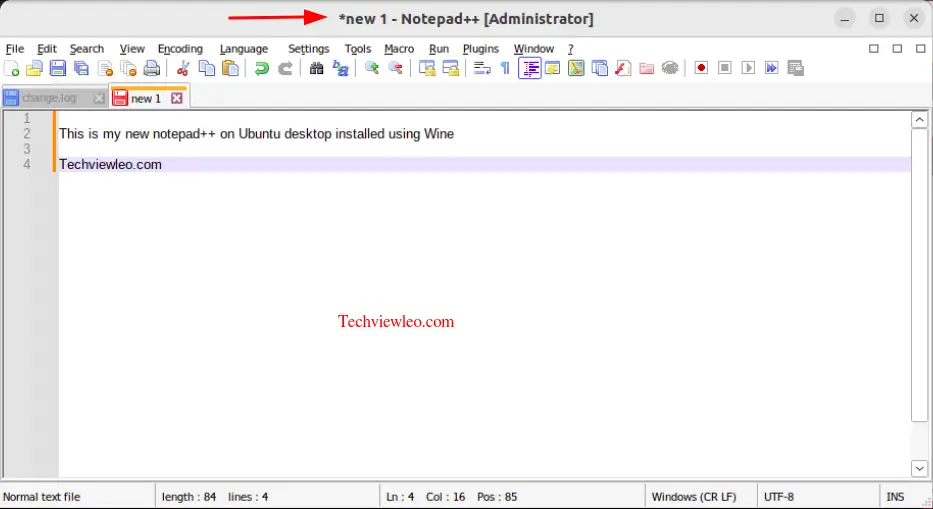Cut selection with the scissors icon

(x=183, y=68)
